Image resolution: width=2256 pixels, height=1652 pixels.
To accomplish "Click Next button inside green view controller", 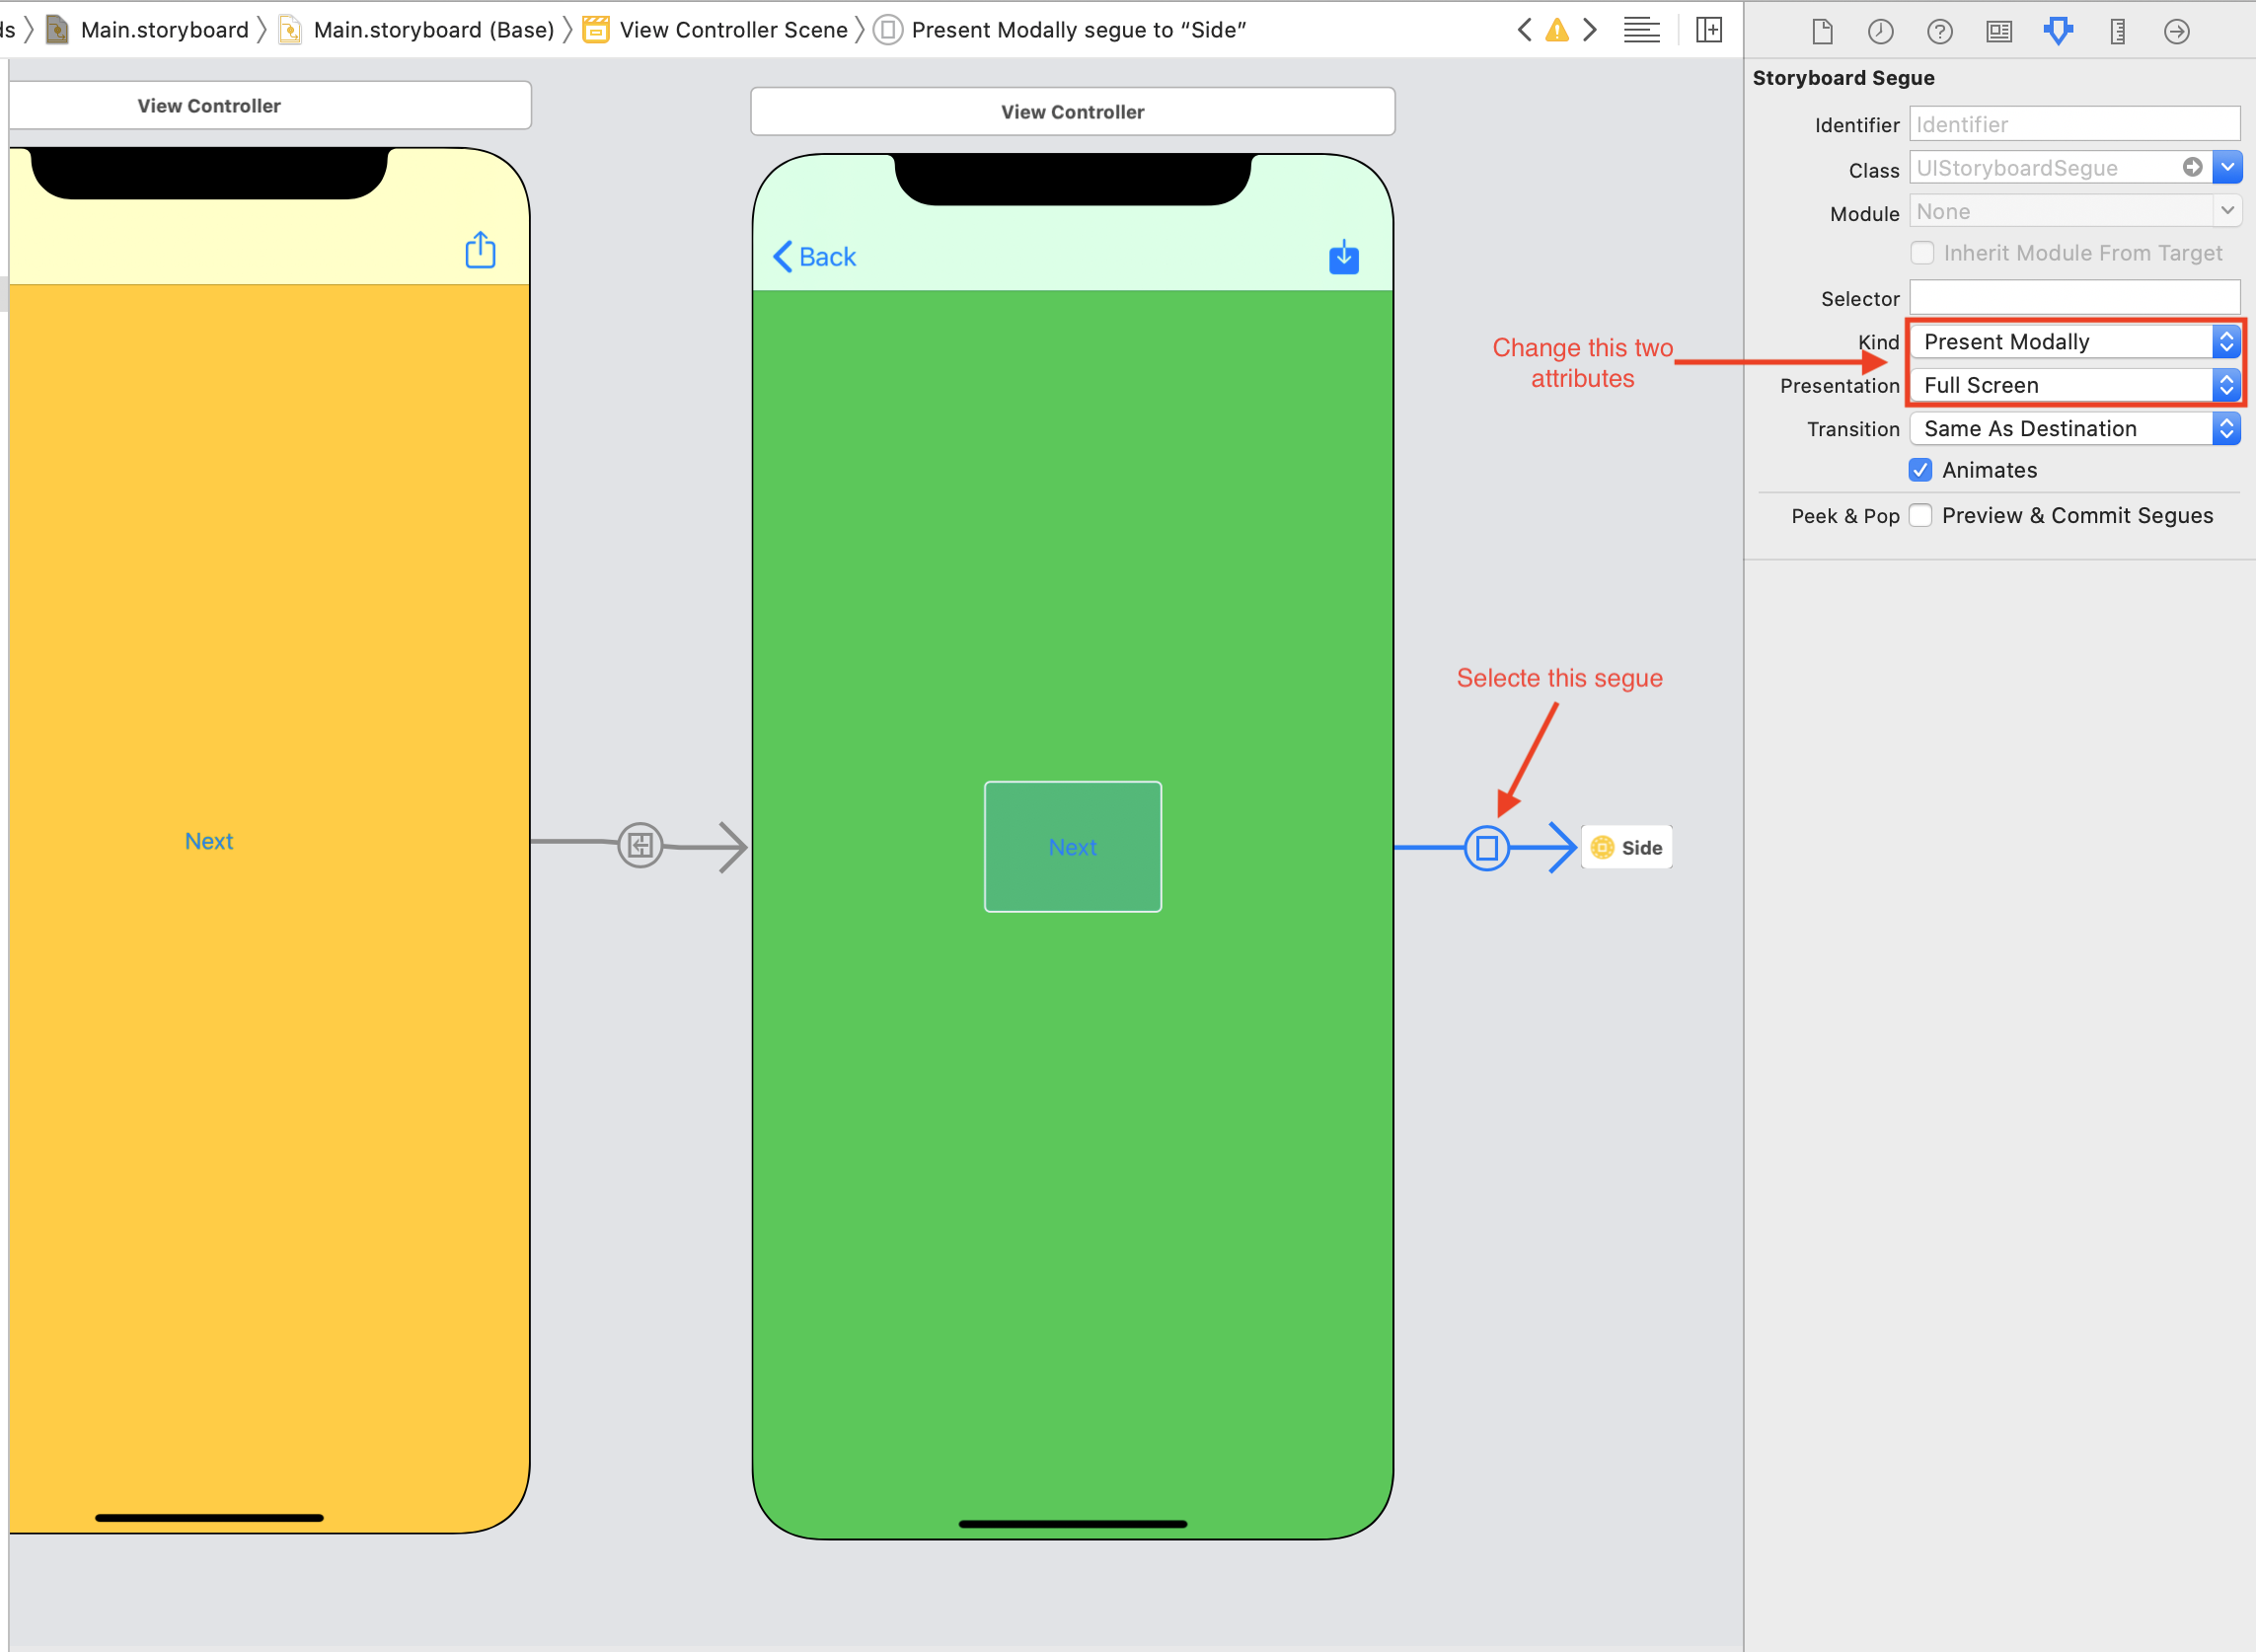I will 1072,846.
